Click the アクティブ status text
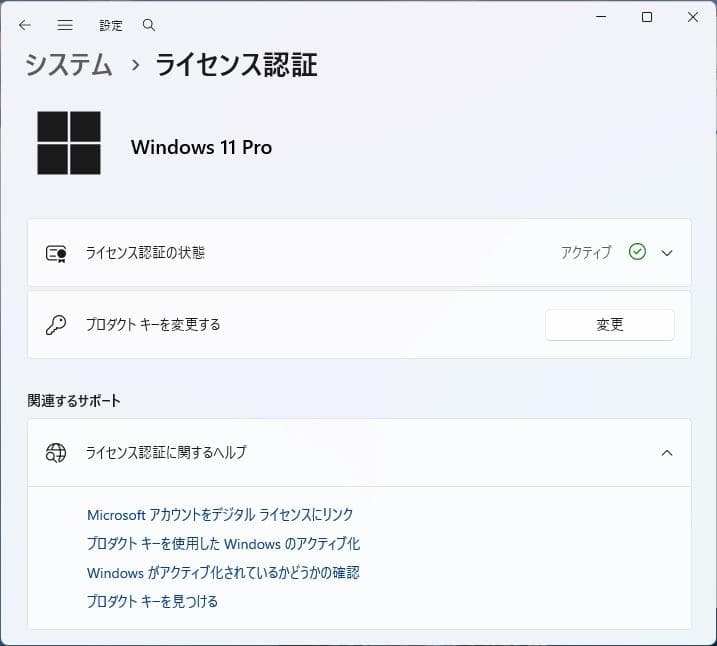The width and height of the screenshot is (717, 646). point(586,252)
